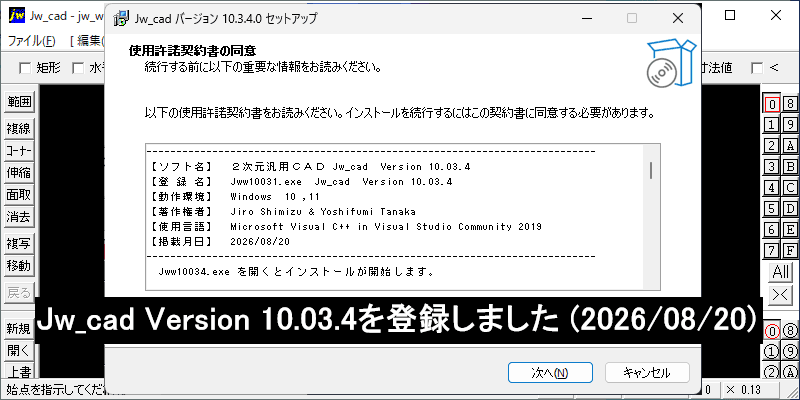Click the 新規 new file button
The width and height of the screenshot is (800, 400).
point(19,329)
